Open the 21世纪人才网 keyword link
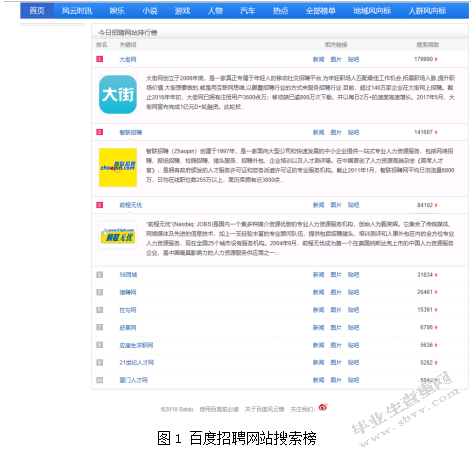 tap(137, 362)
